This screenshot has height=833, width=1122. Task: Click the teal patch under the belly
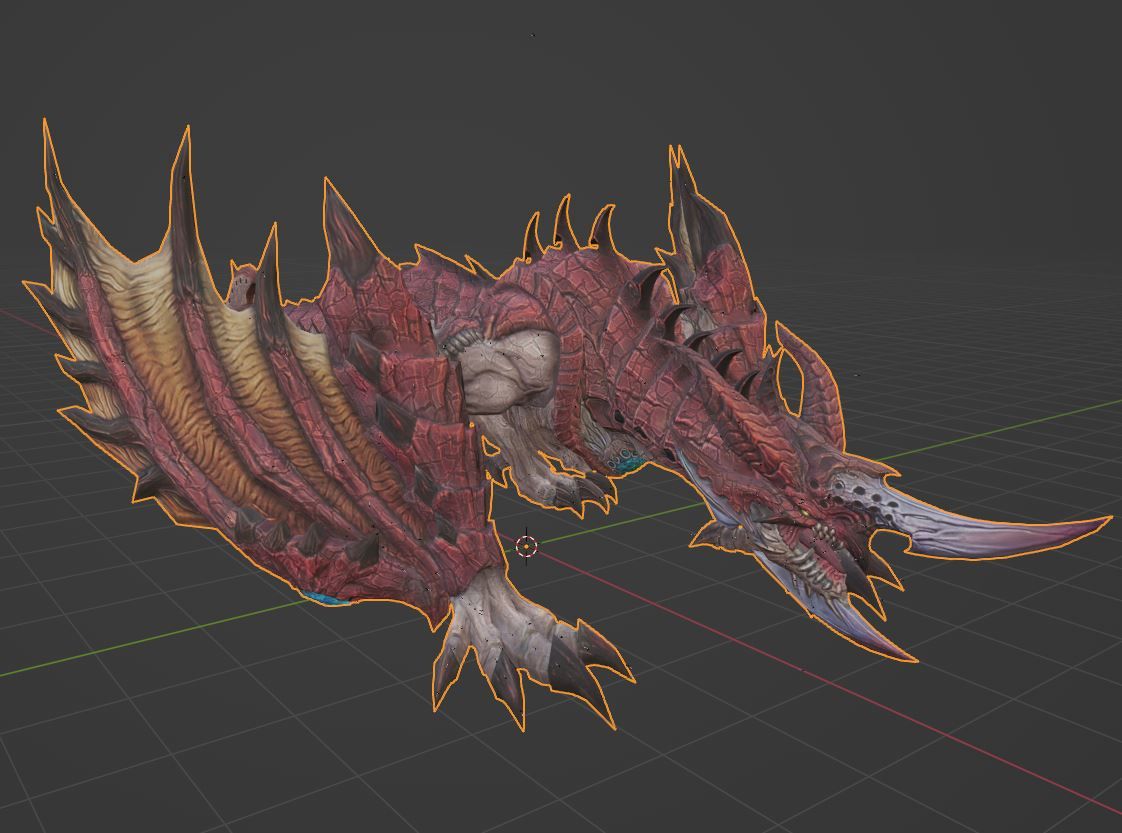(x=627, y=462)
